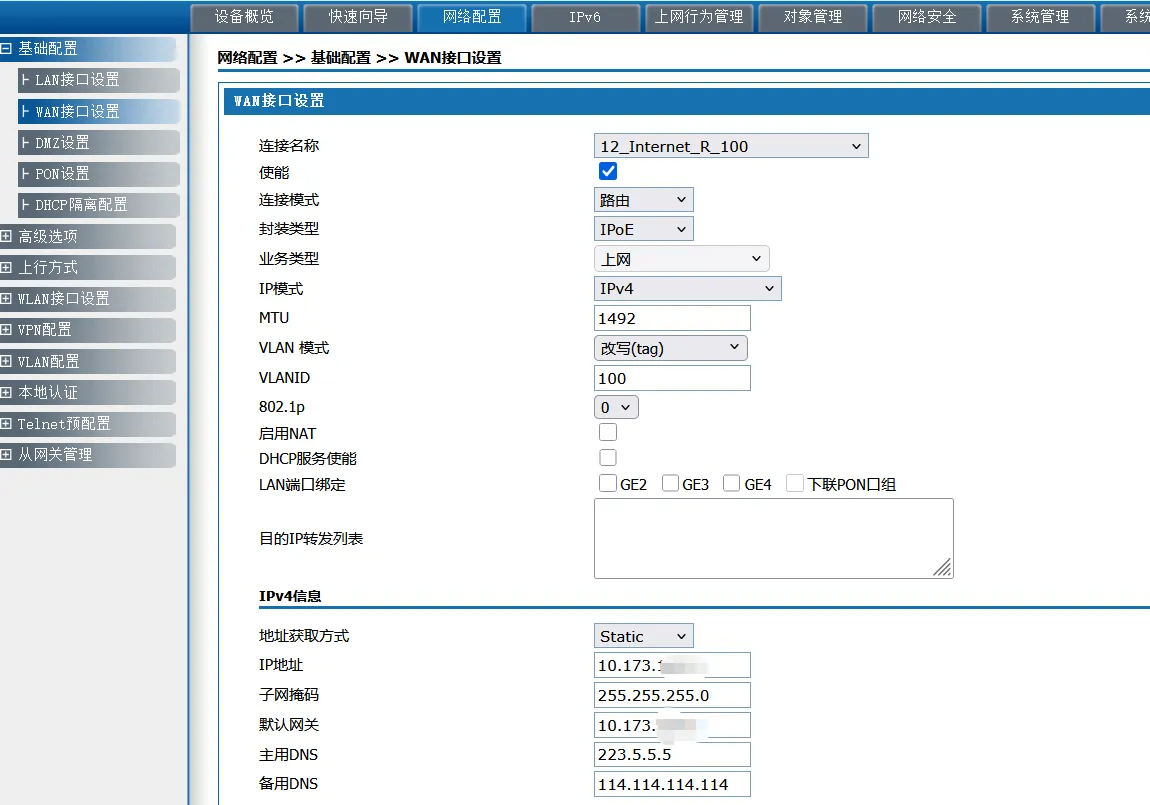Check the GE4 port binding box
The image size is (1150, 805).
(731, 483)
